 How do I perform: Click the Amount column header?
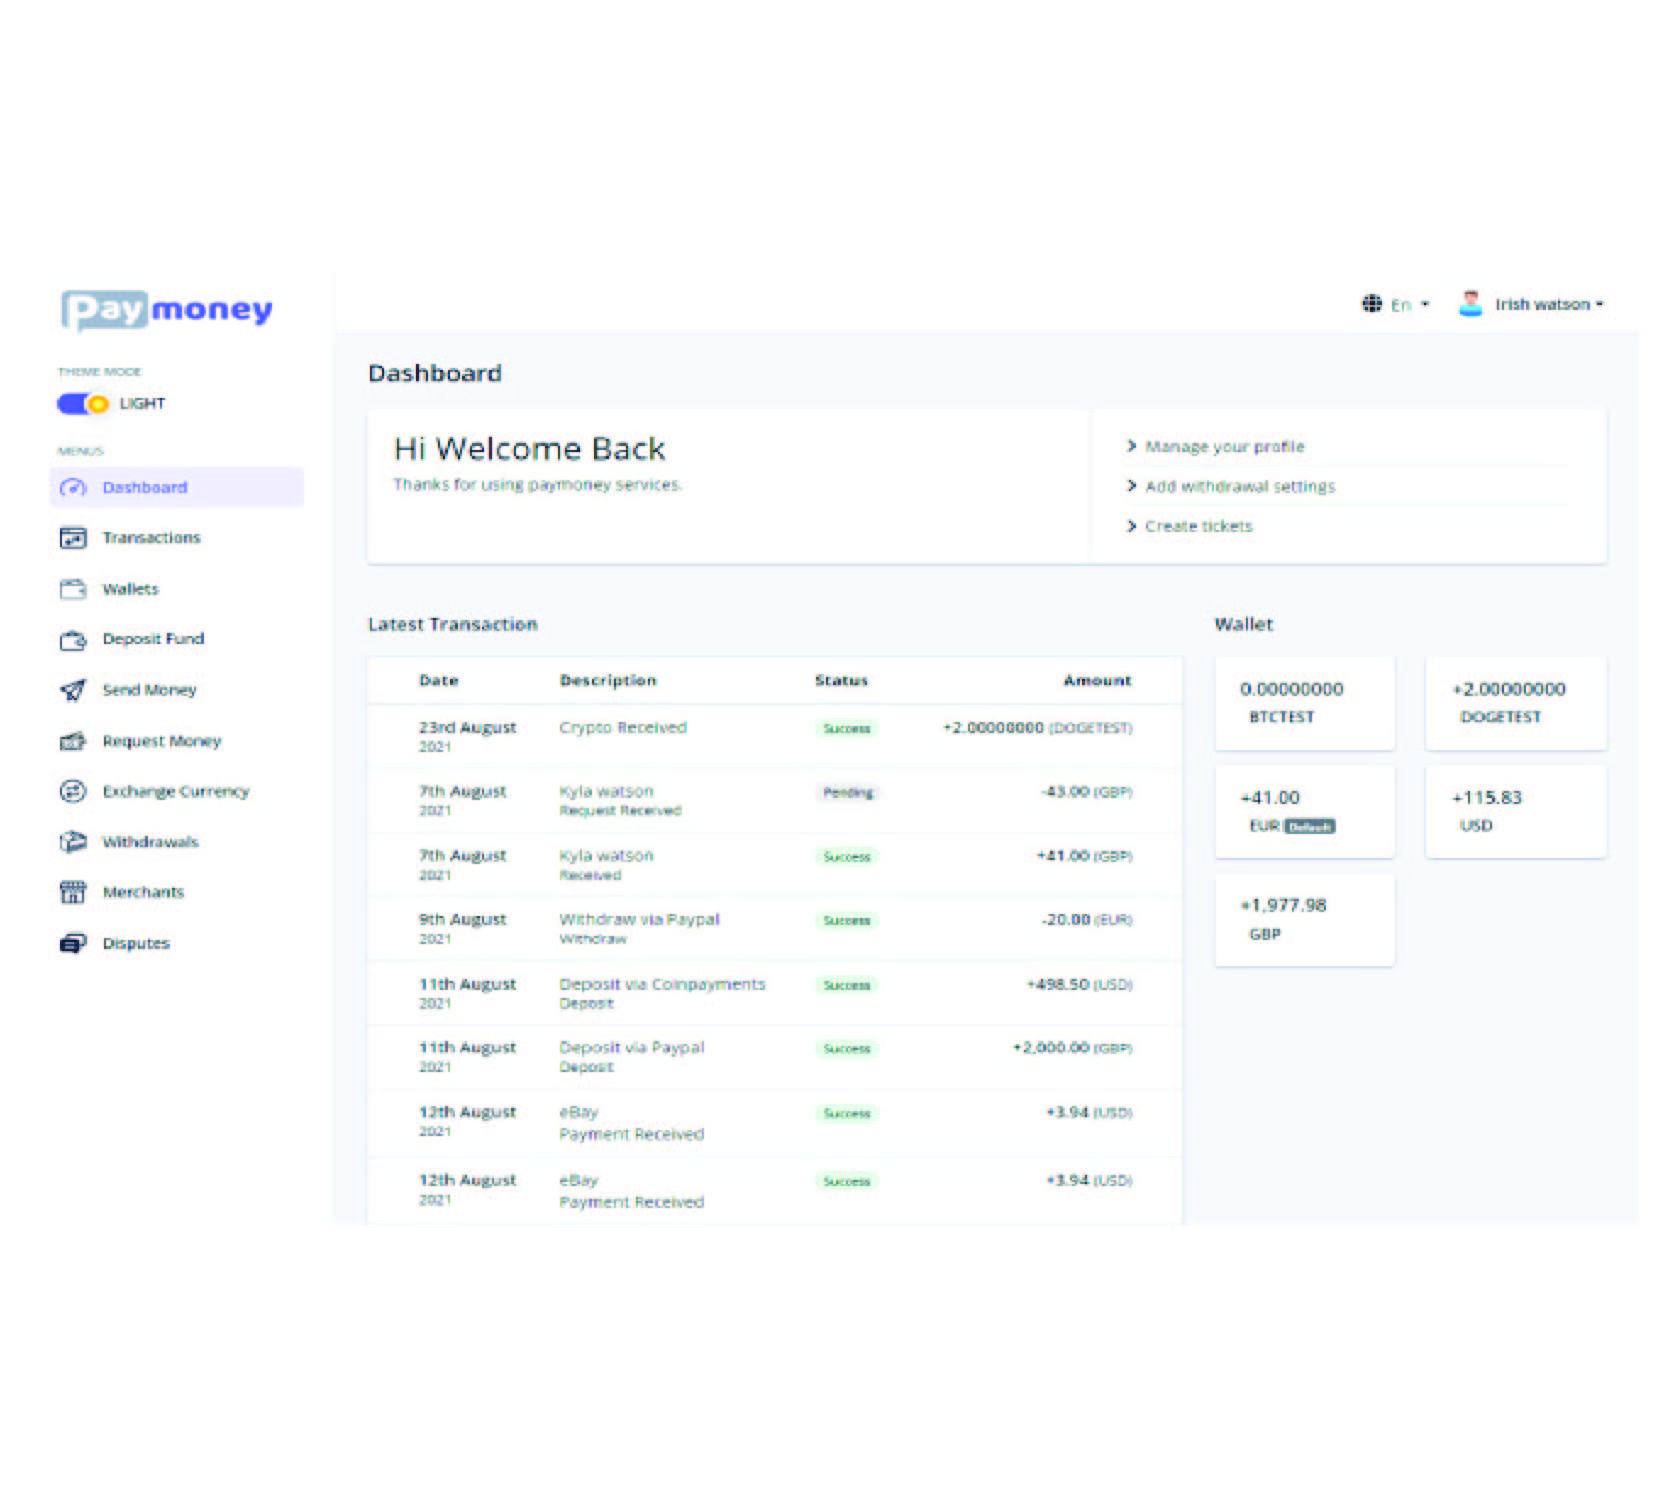pyautogui.click(x=1097, y=681)
